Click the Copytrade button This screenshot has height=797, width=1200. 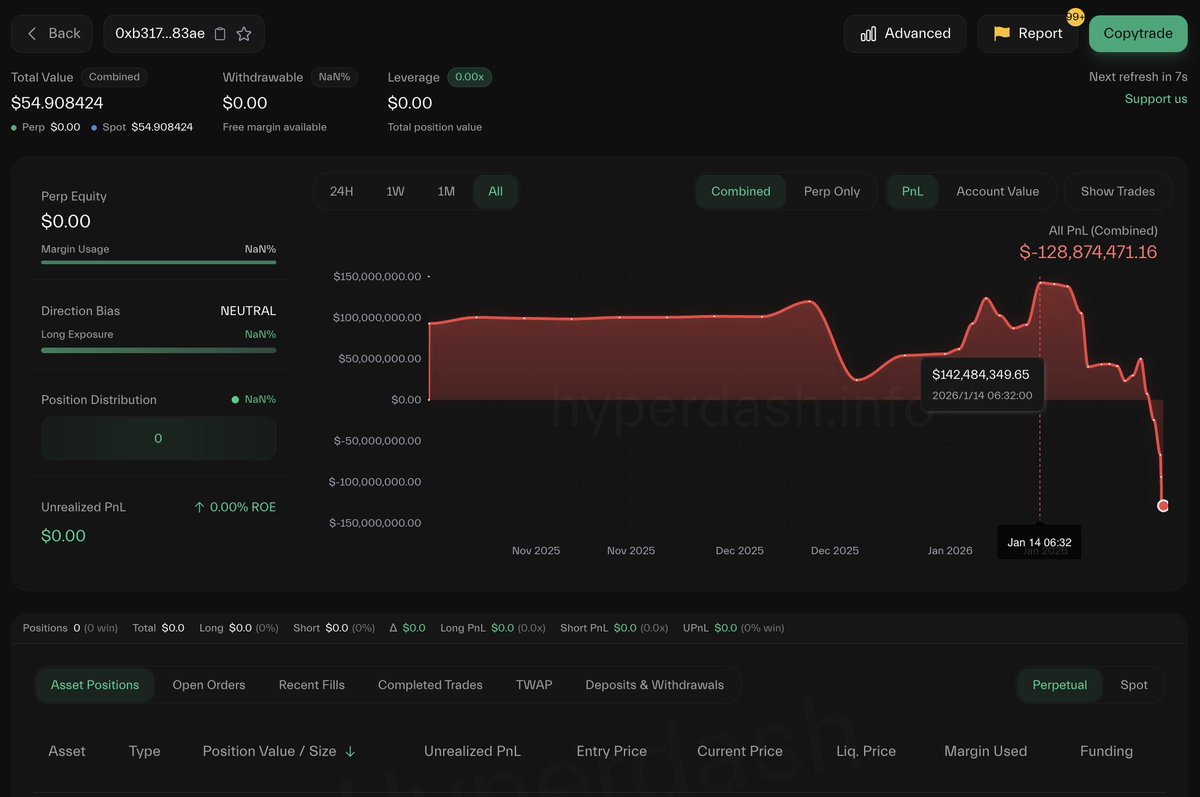coord(1137,33)
